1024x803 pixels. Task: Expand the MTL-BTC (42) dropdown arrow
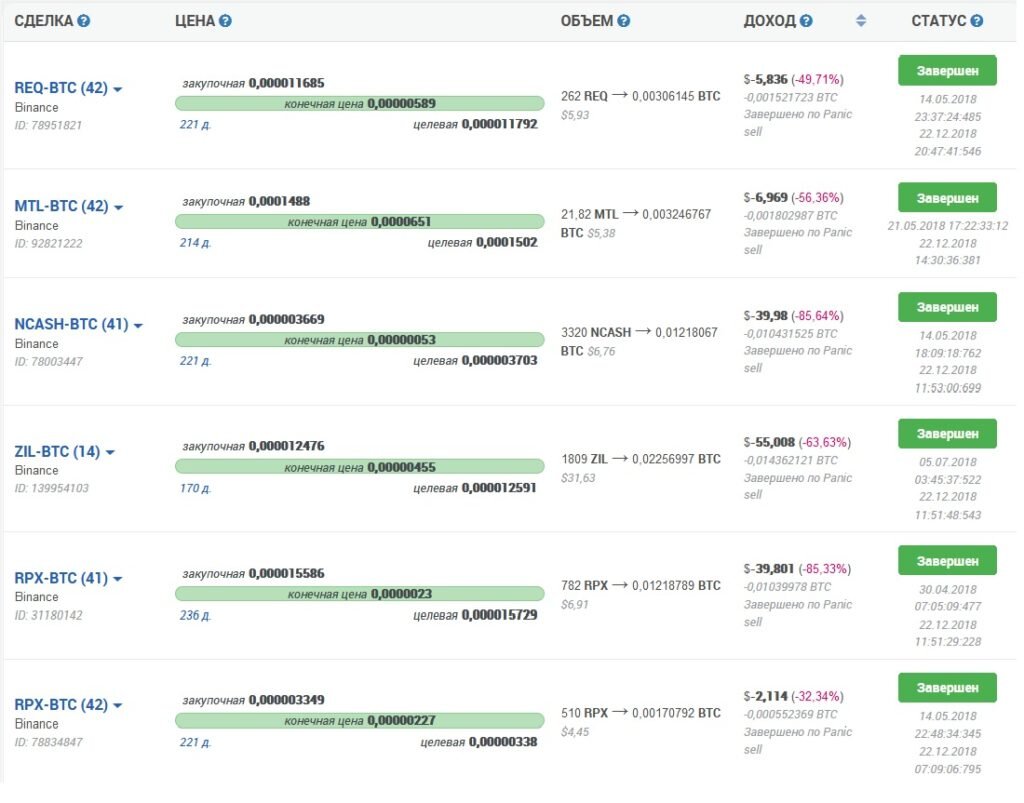(x=118, y=208)
